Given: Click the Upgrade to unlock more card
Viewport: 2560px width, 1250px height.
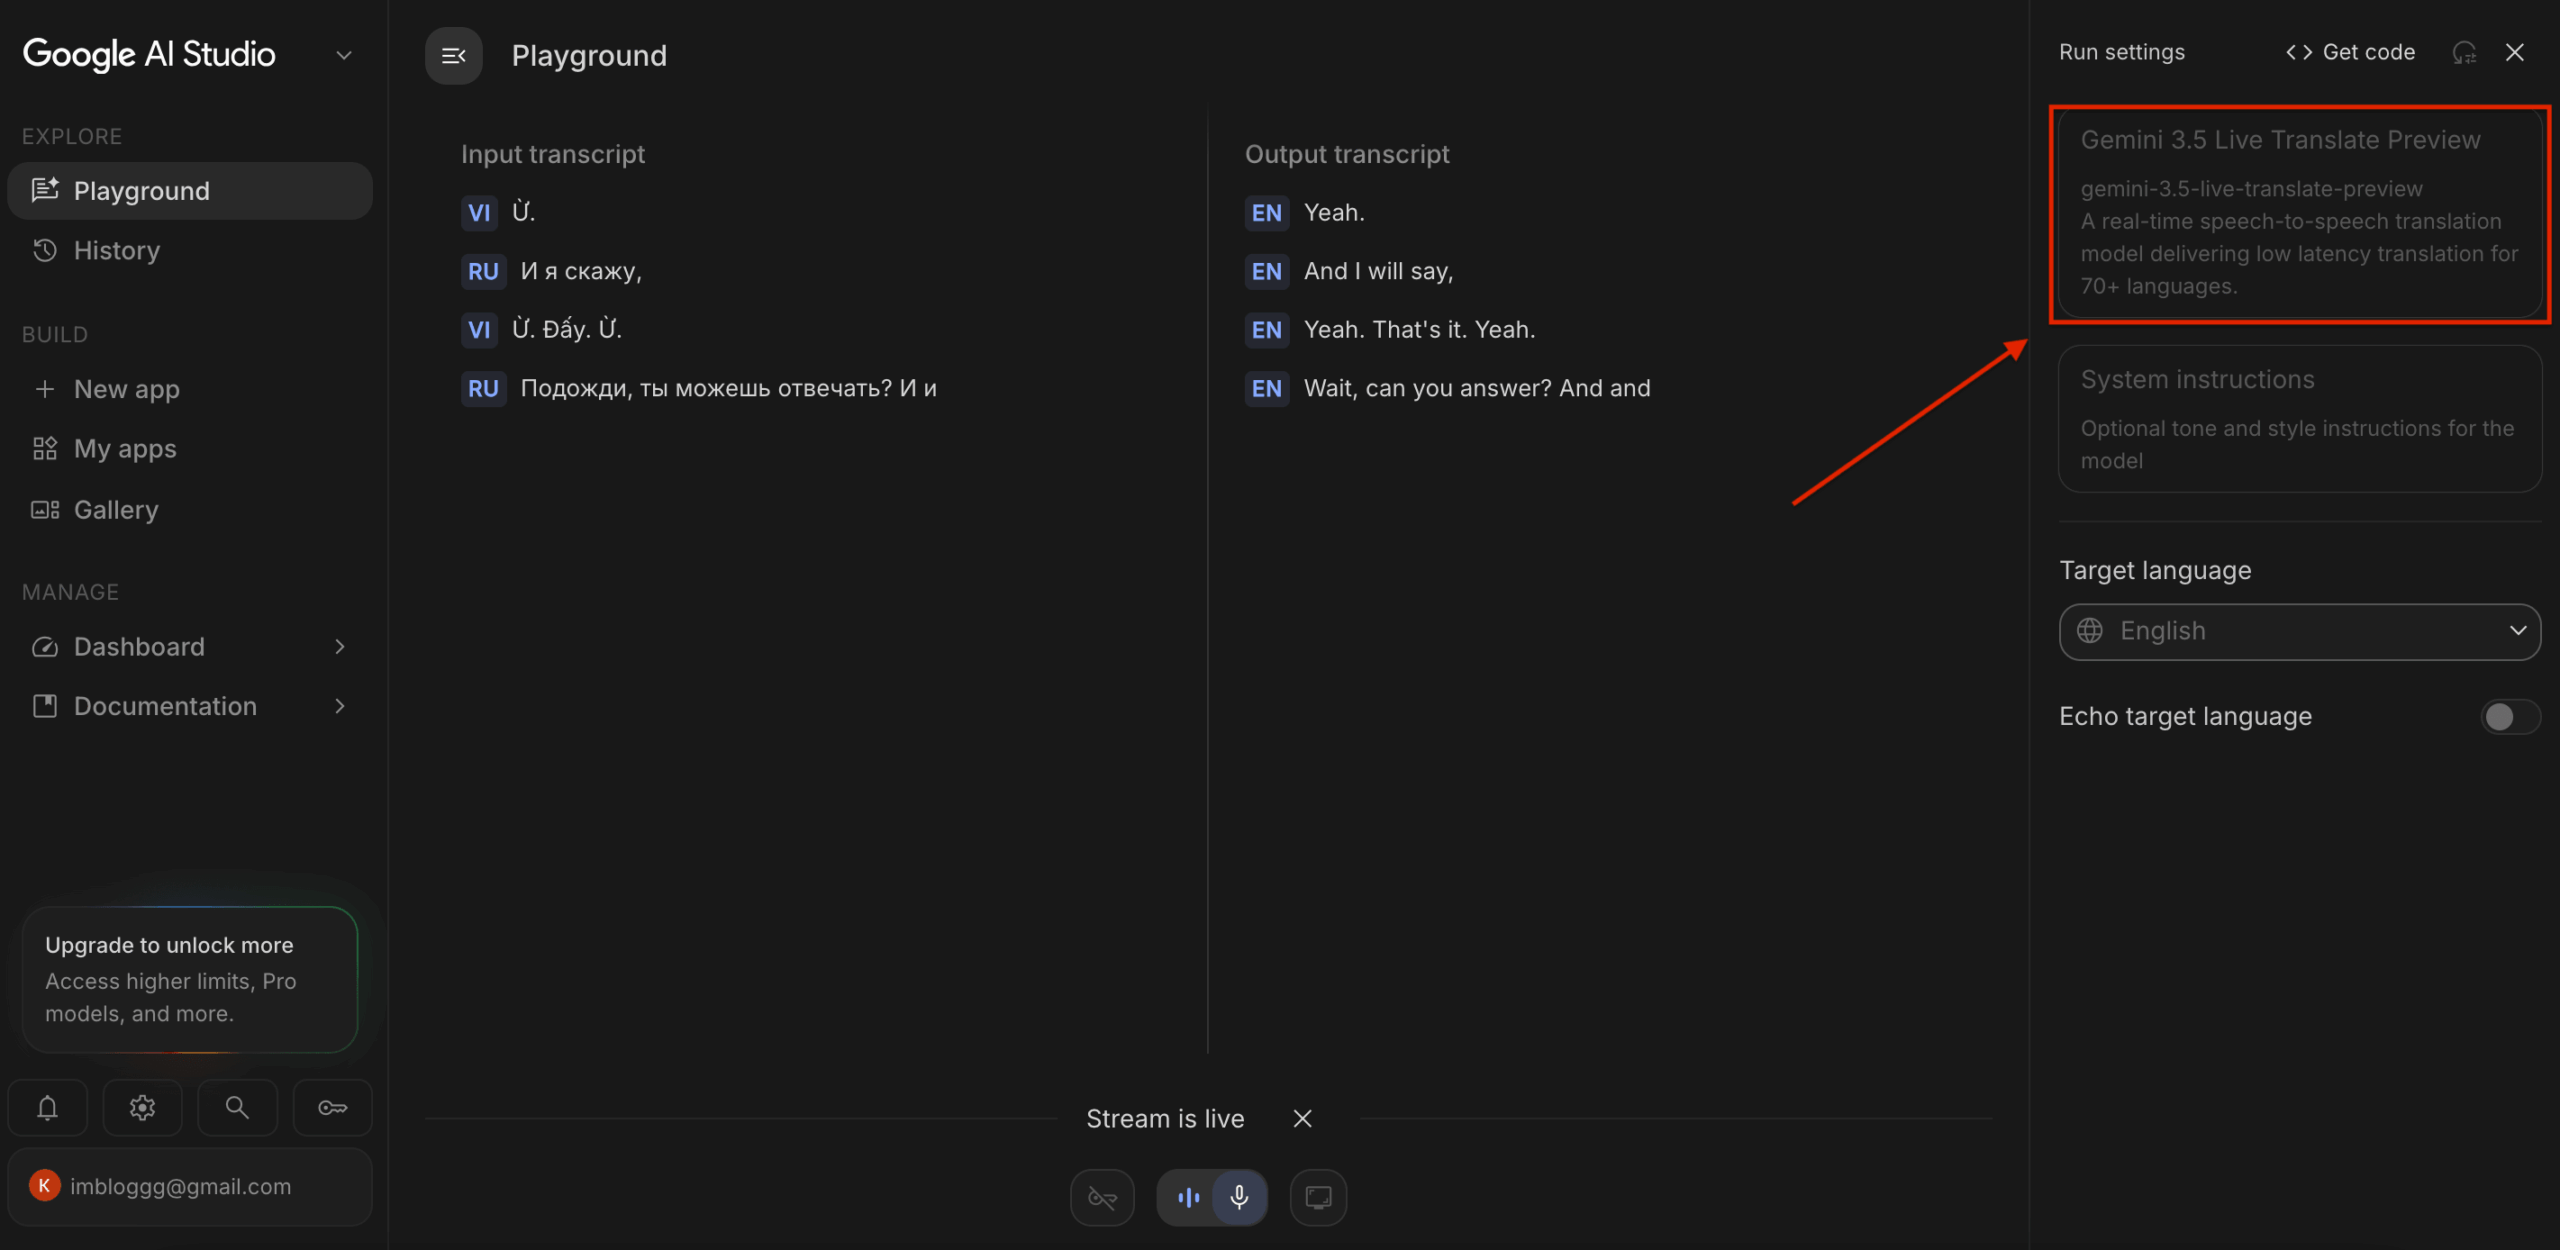Looking at the screenshot, I should click(x=190, y=979).
